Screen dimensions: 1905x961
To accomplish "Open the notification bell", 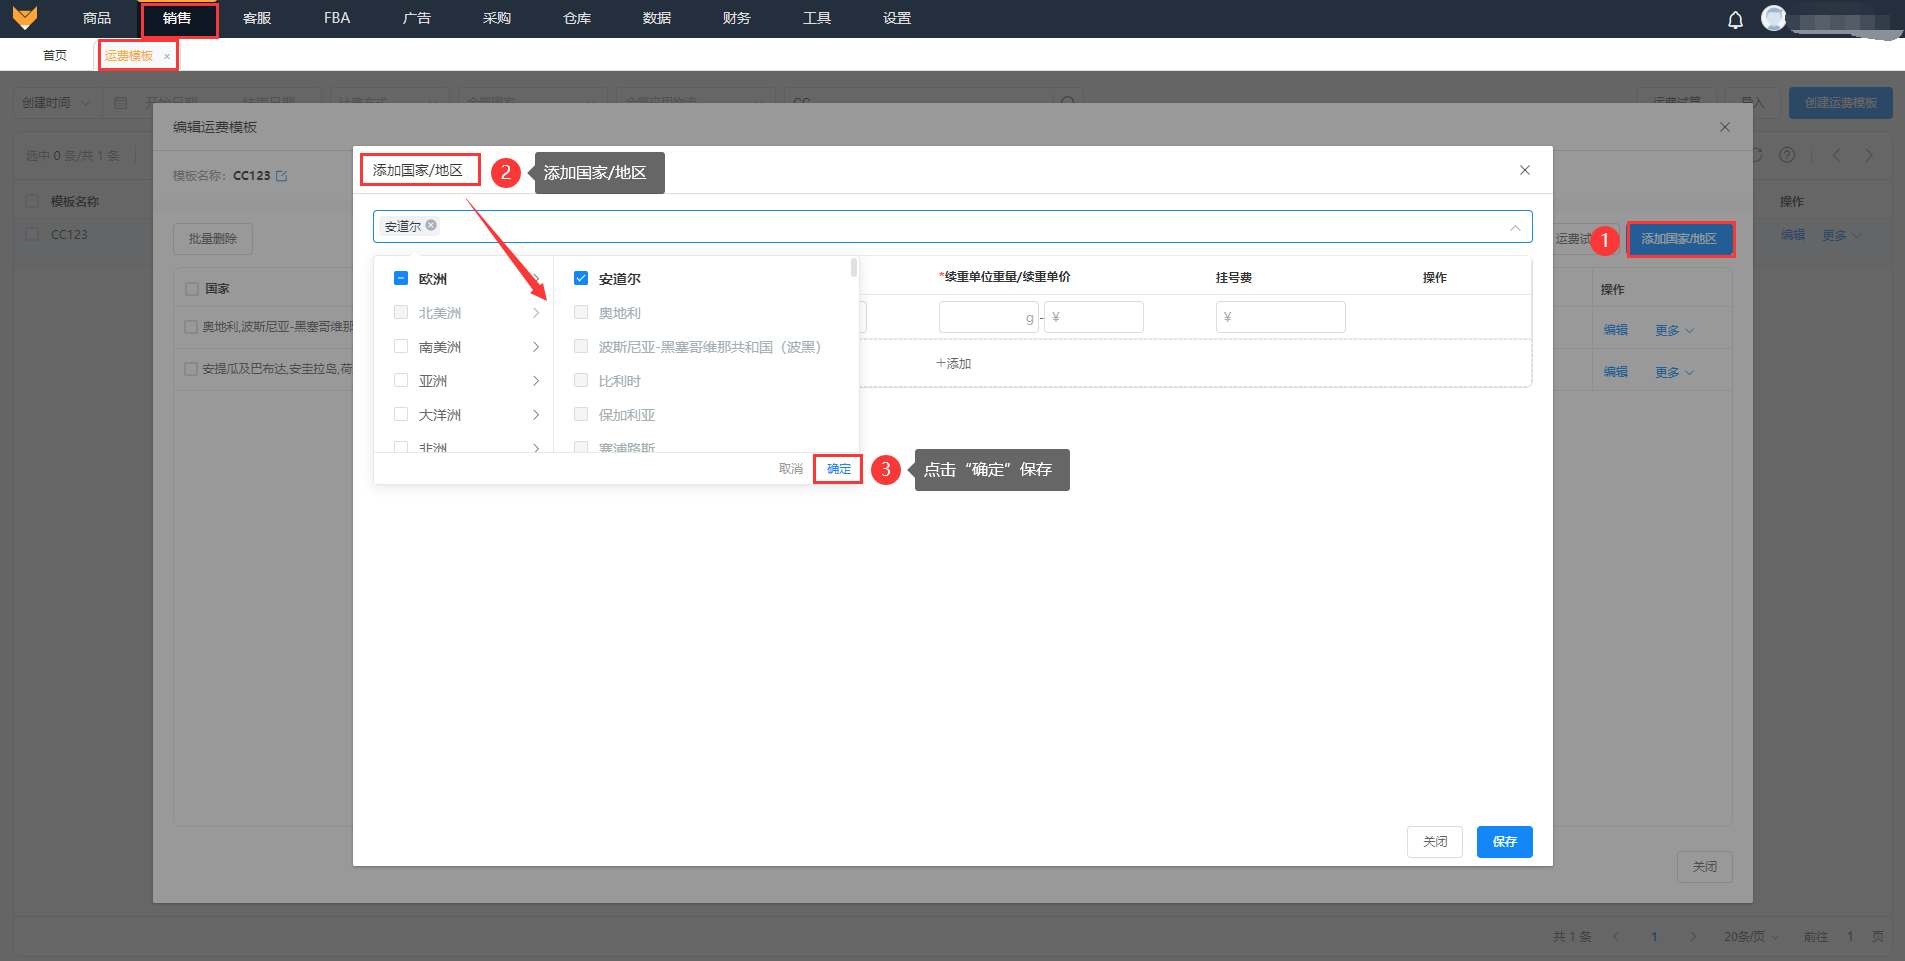I will click(1735, 19).
